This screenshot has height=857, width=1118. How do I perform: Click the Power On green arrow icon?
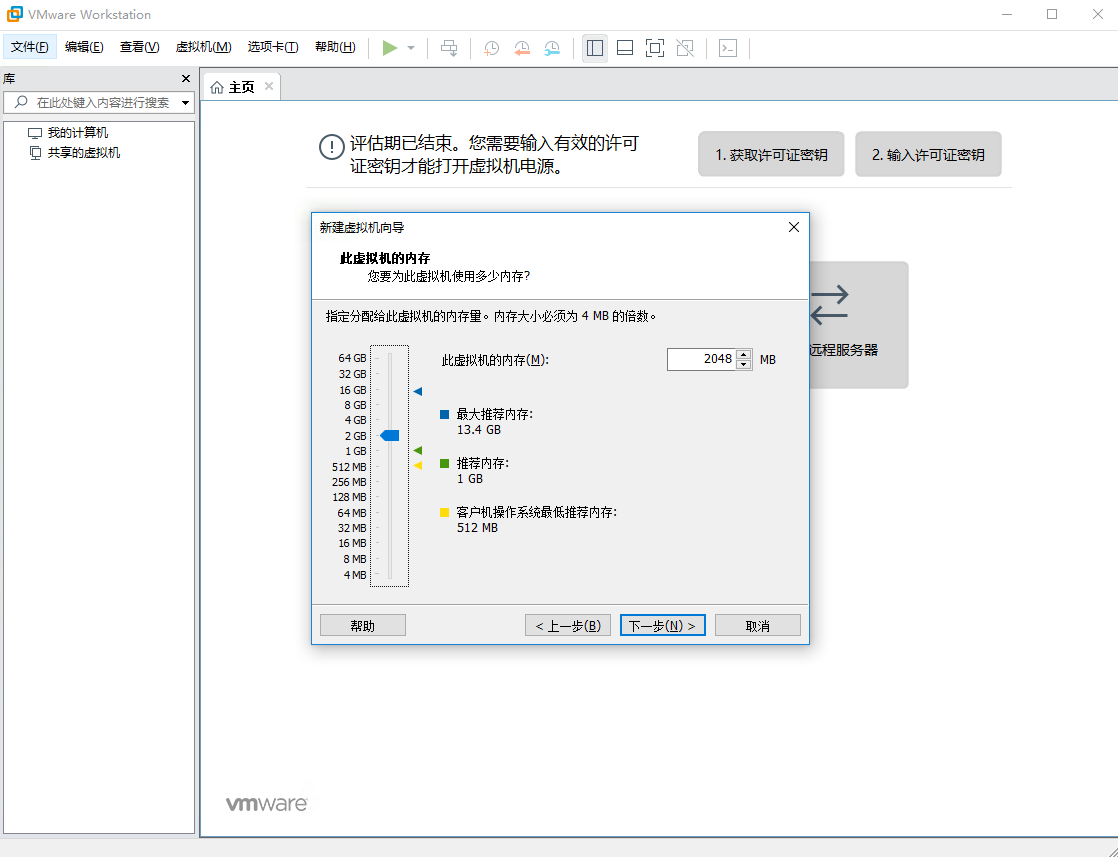click(393, 47)
